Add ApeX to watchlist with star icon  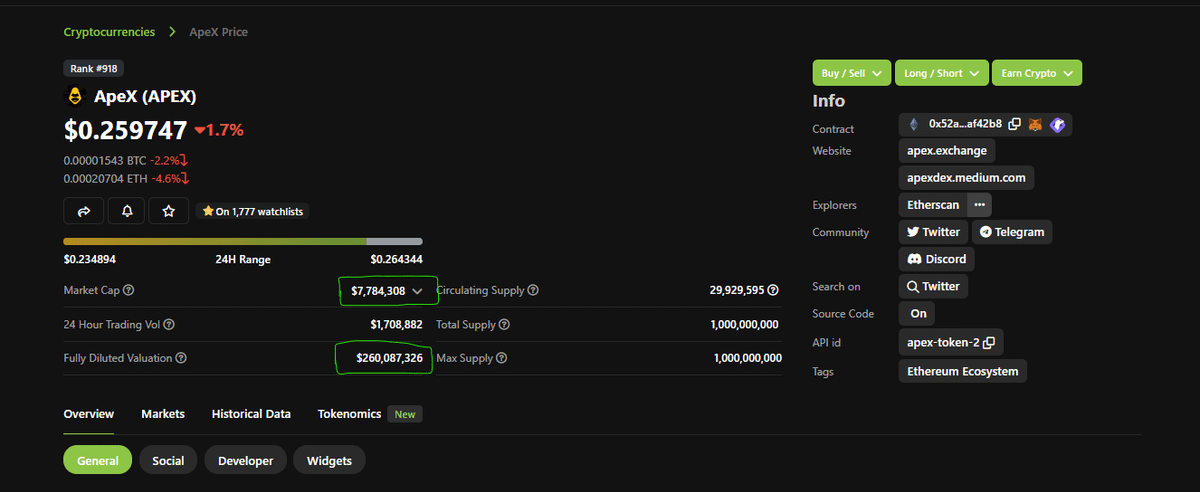(168, 211)
